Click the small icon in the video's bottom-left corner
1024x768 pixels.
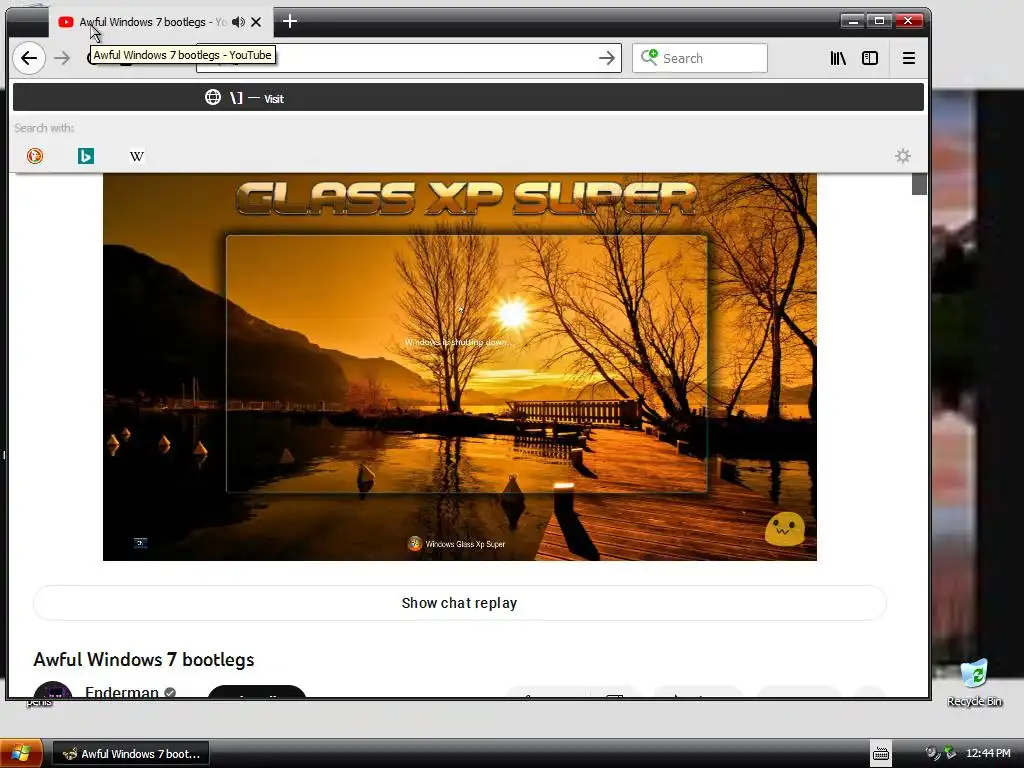140,543
